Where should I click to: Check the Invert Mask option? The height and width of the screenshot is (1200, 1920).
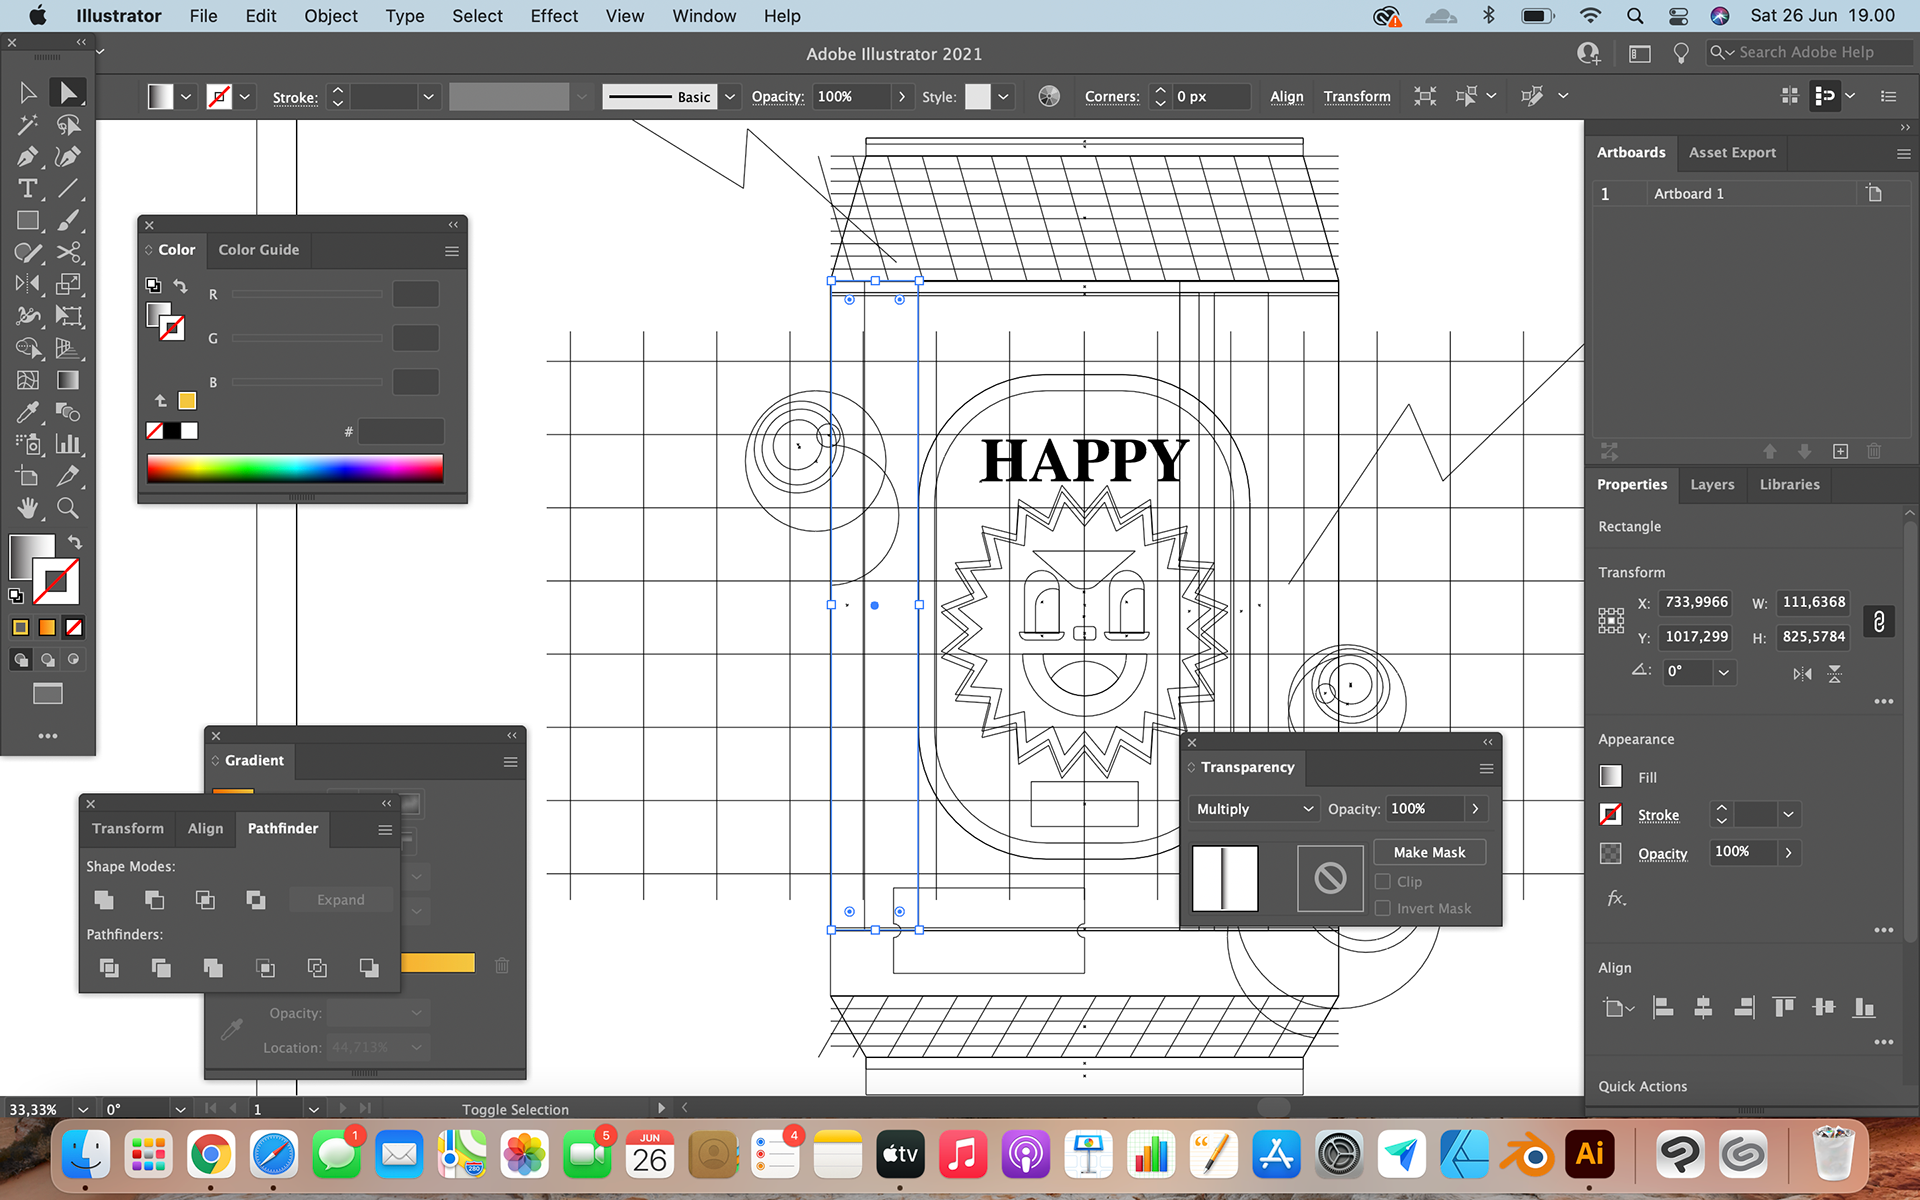[1383, 909]
